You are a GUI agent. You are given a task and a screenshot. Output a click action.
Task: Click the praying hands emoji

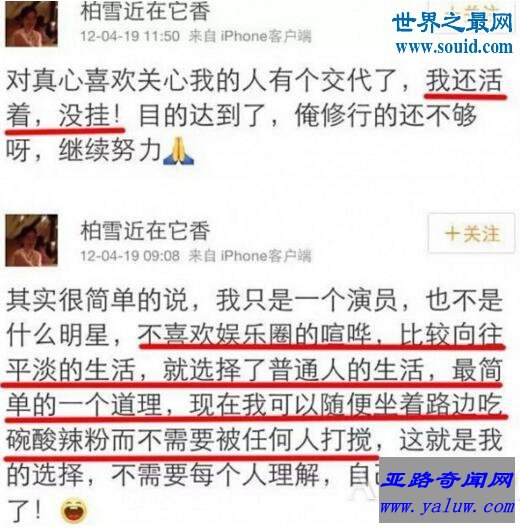(x=178, y=151)
